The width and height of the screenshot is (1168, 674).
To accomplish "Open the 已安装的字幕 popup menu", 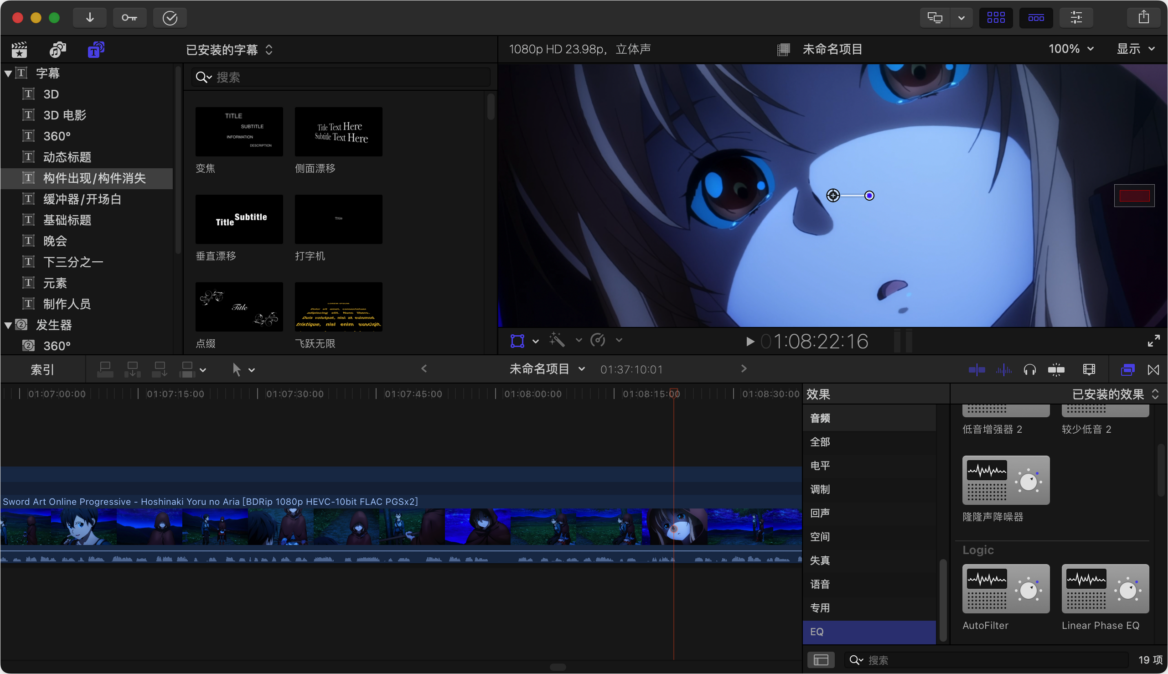I will (229, 50).
